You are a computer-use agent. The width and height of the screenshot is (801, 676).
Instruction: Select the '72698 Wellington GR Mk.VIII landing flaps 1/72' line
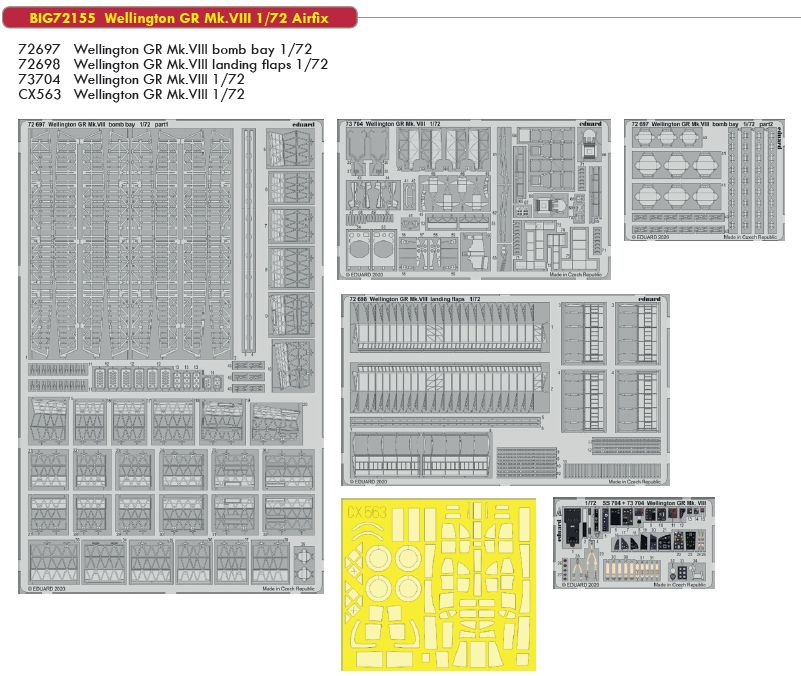click(173, 64)
